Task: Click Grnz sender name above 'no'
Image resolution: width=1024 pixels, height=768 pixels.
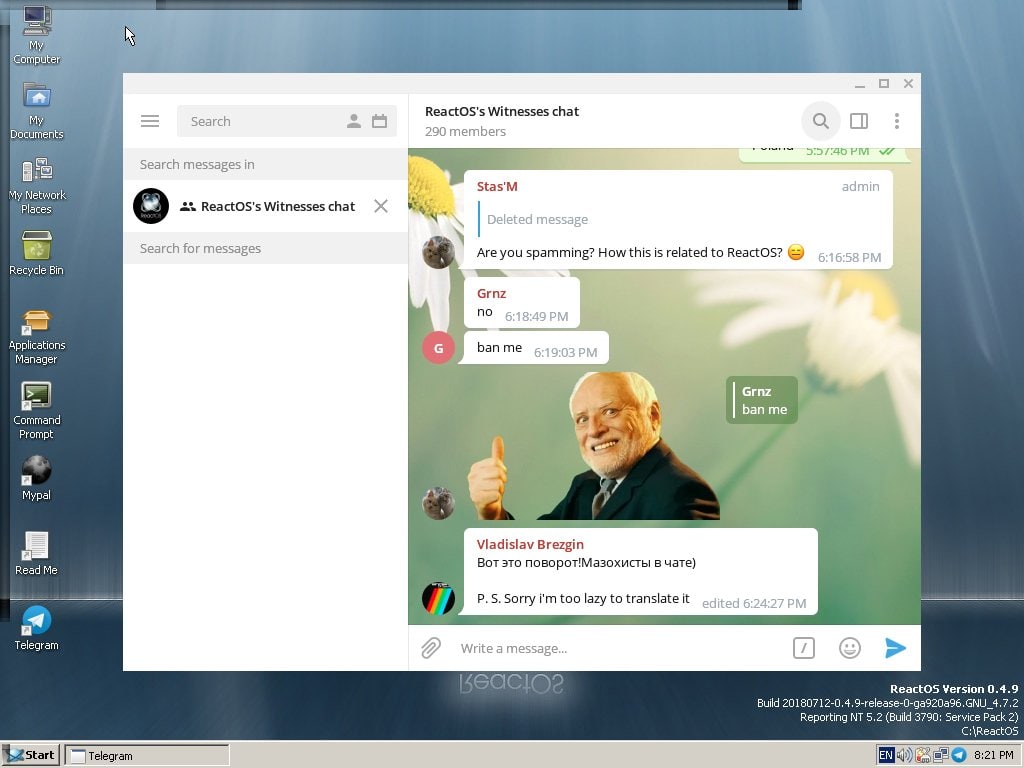Action: click(x=491, y=293)
